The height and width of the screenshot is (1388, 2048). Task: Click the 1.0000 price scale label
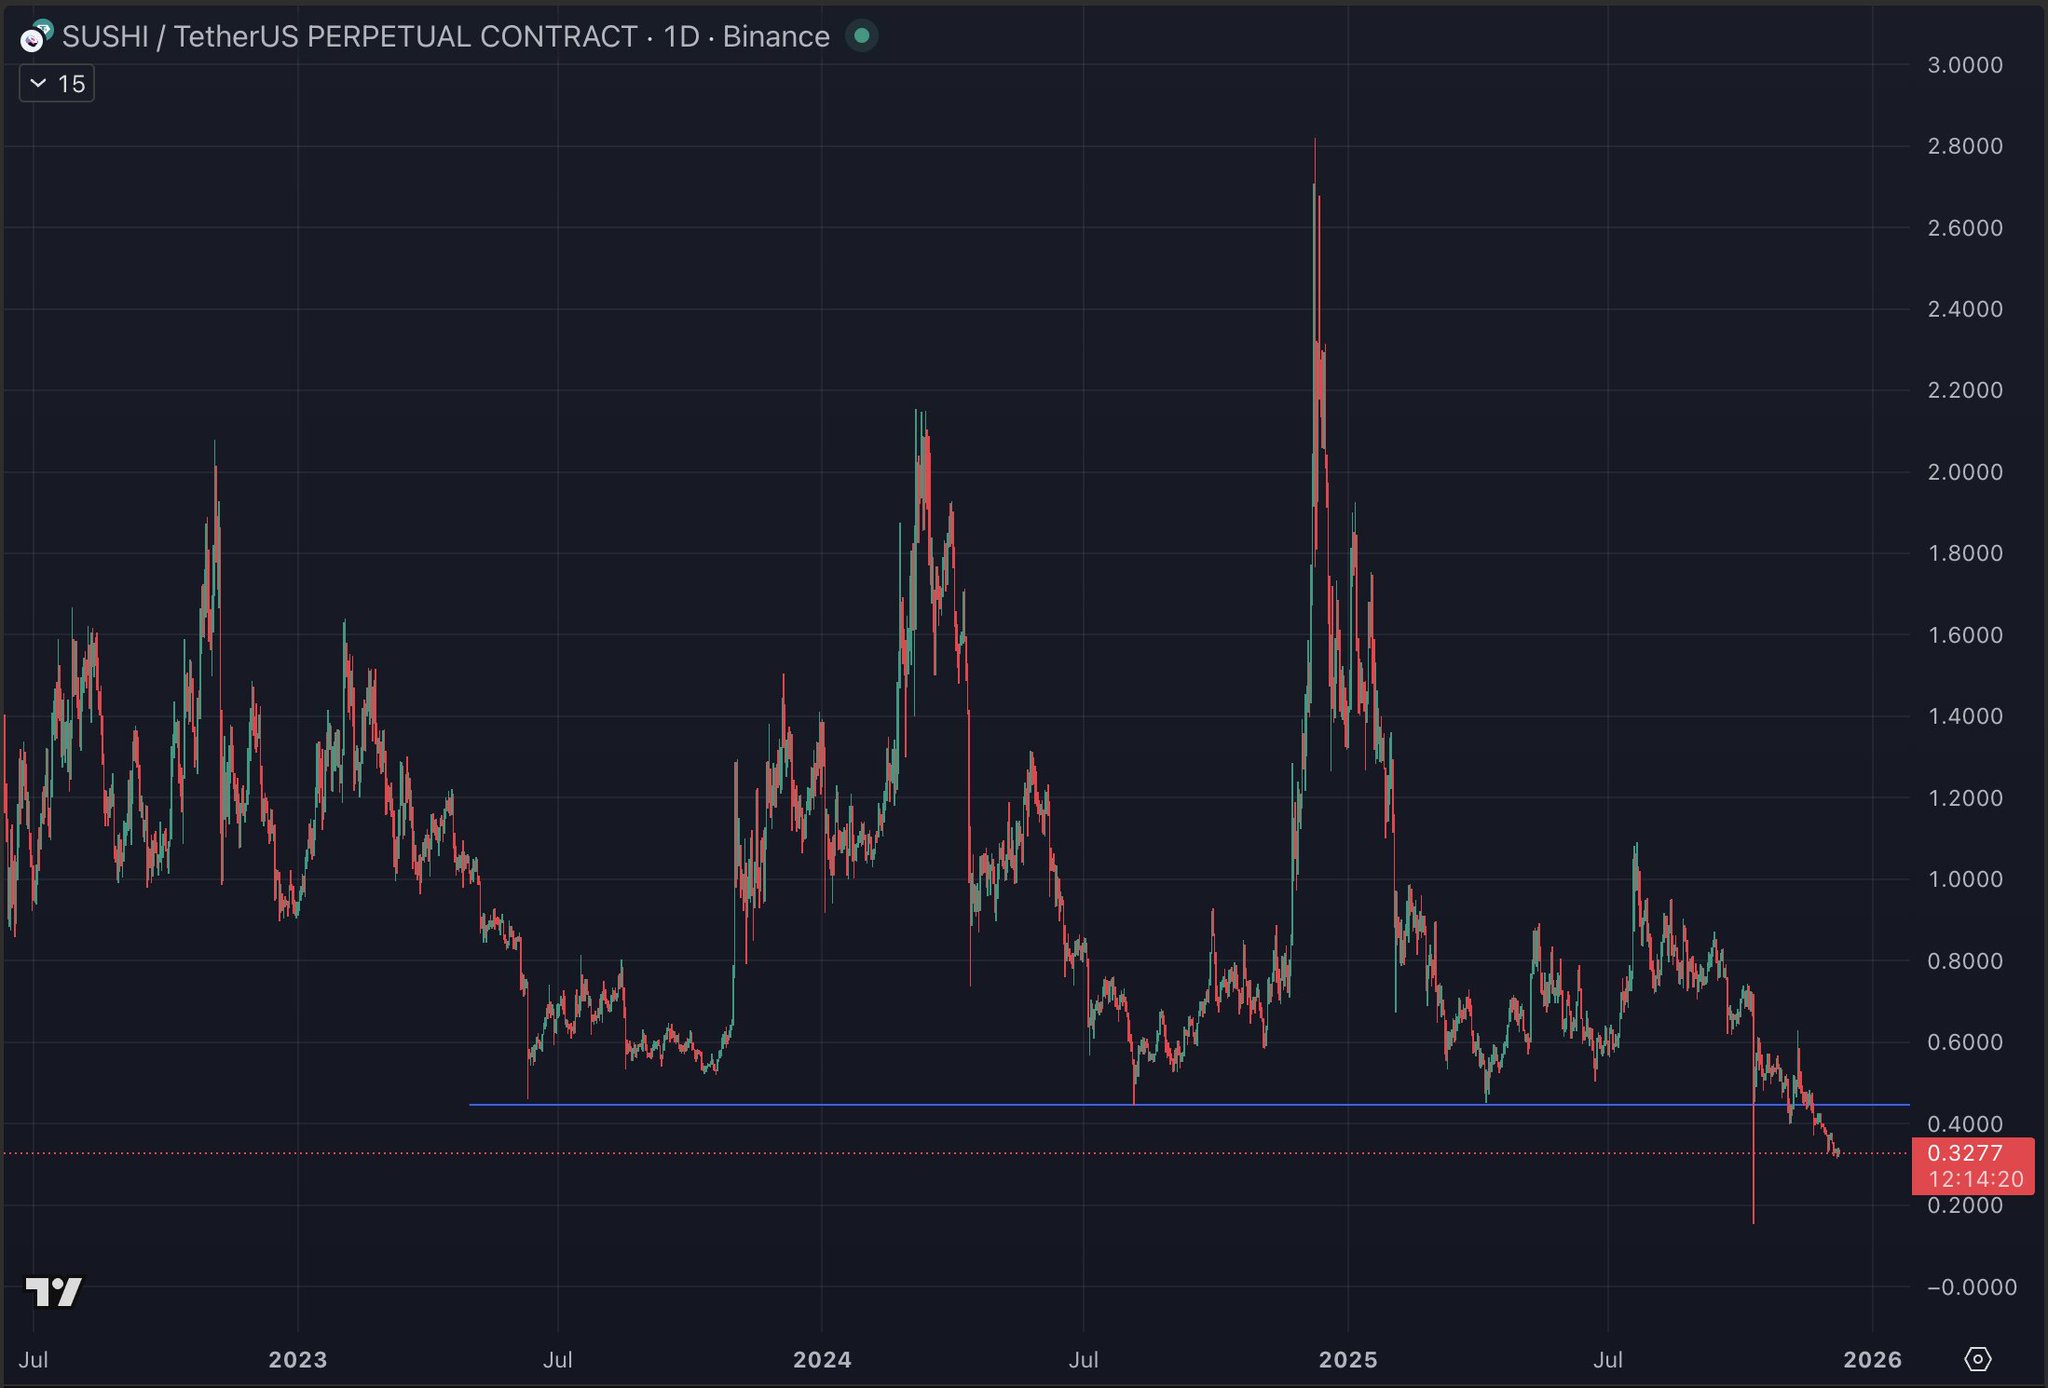pyautogui.click(x=1964, y=879)
